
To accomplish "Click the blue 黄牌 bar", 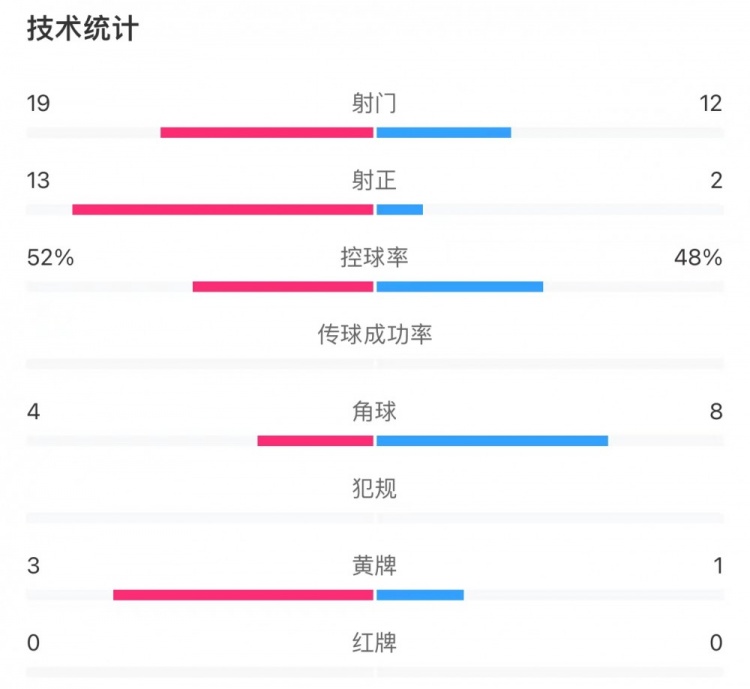I will point(420,594).
